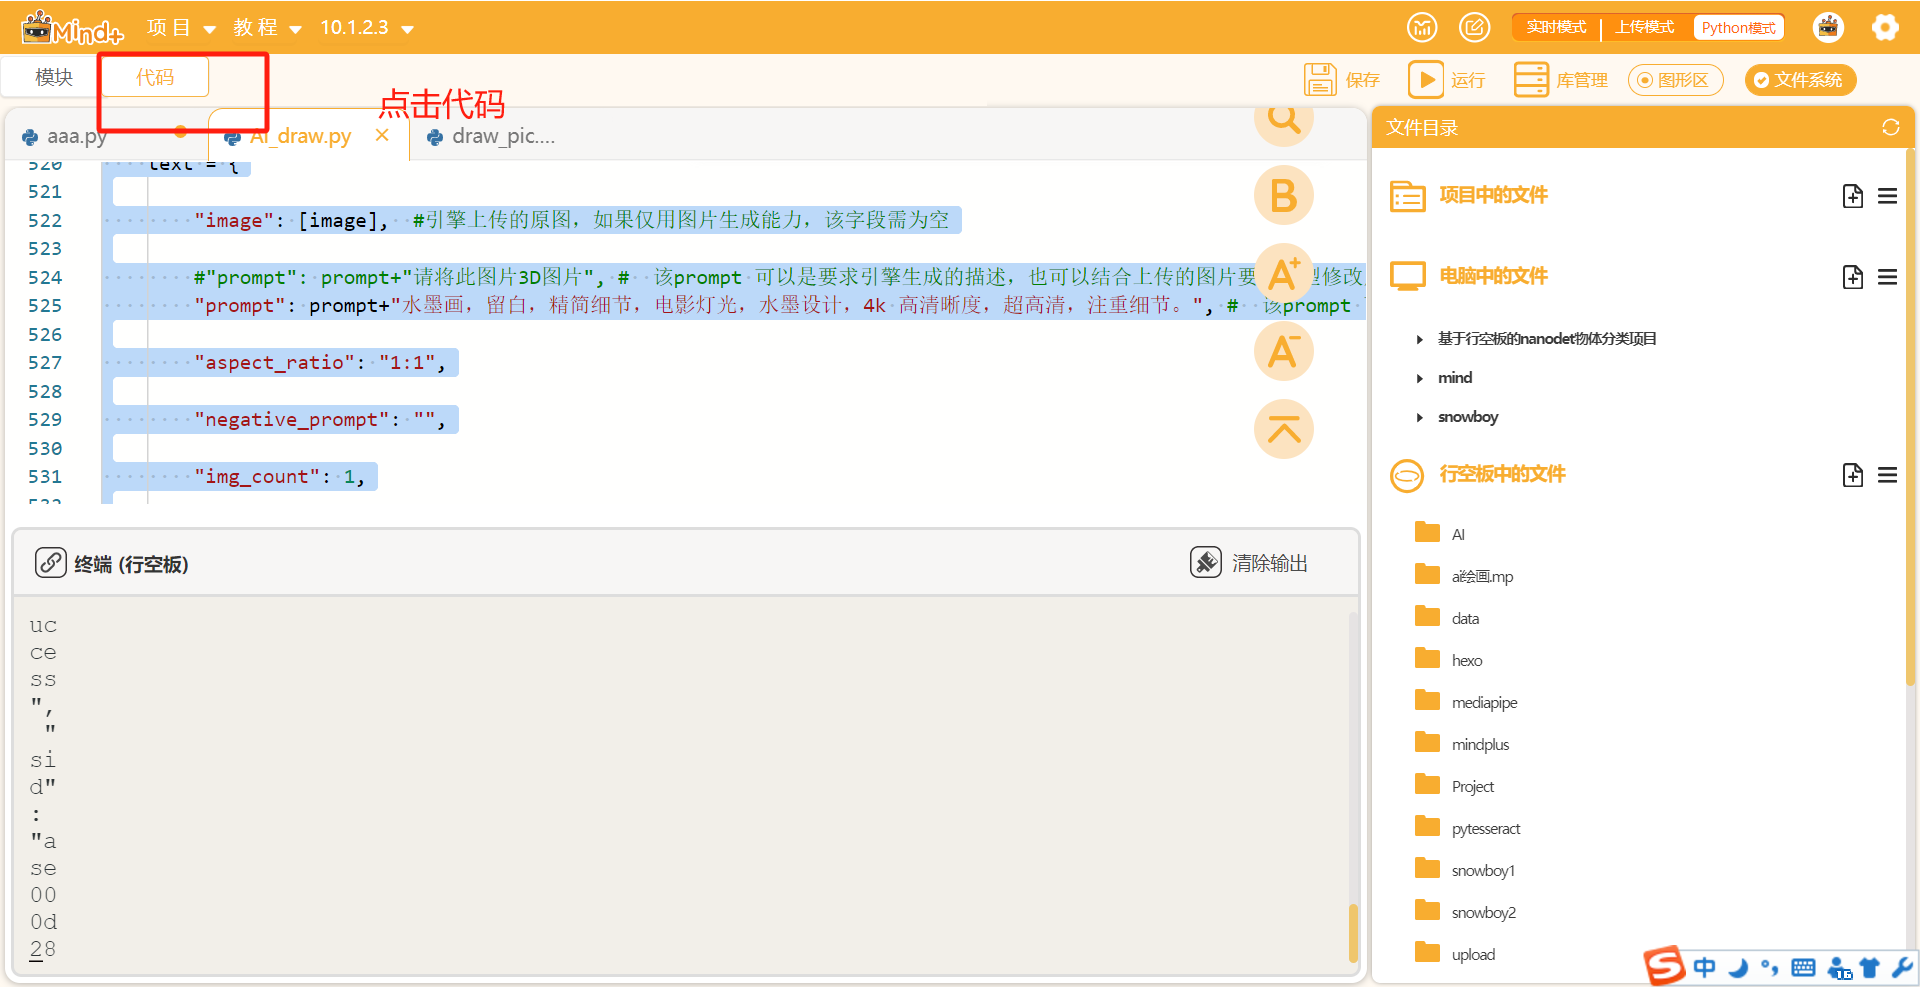Add new file in 行空板中的文件
Viewport: 1920px width, 987px height.
(x=1852, y=475)
